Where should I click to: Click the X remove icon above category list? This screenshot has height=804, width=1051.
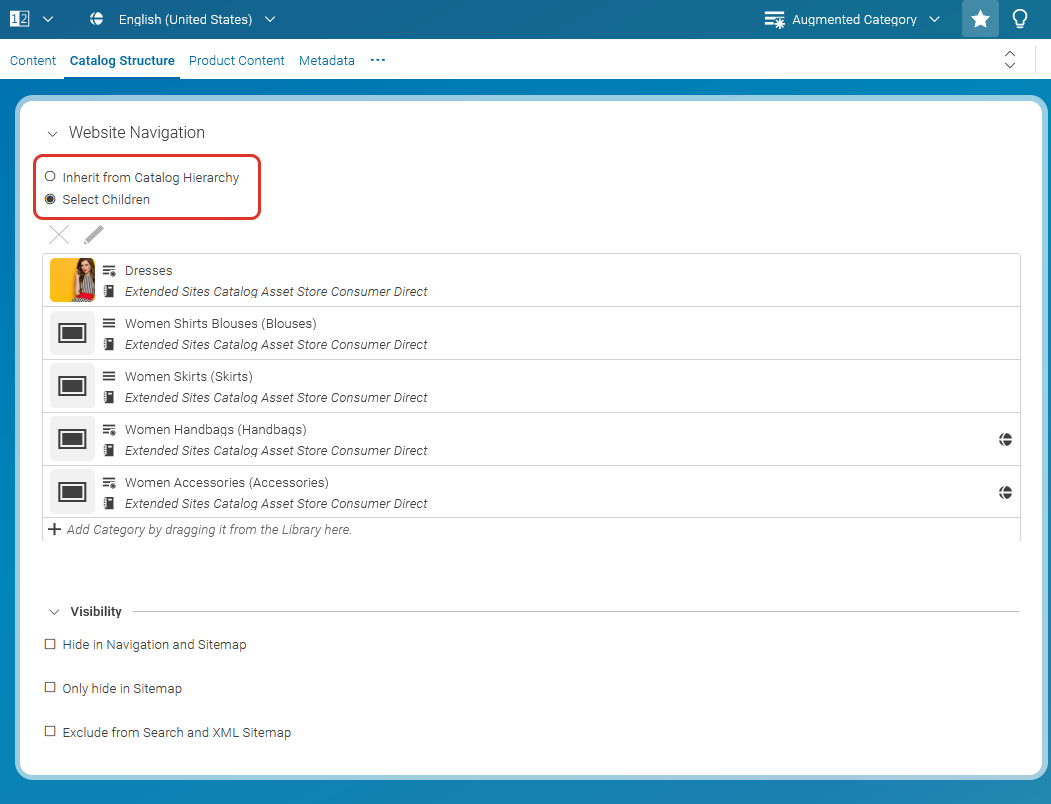click(x=58, y=233)
